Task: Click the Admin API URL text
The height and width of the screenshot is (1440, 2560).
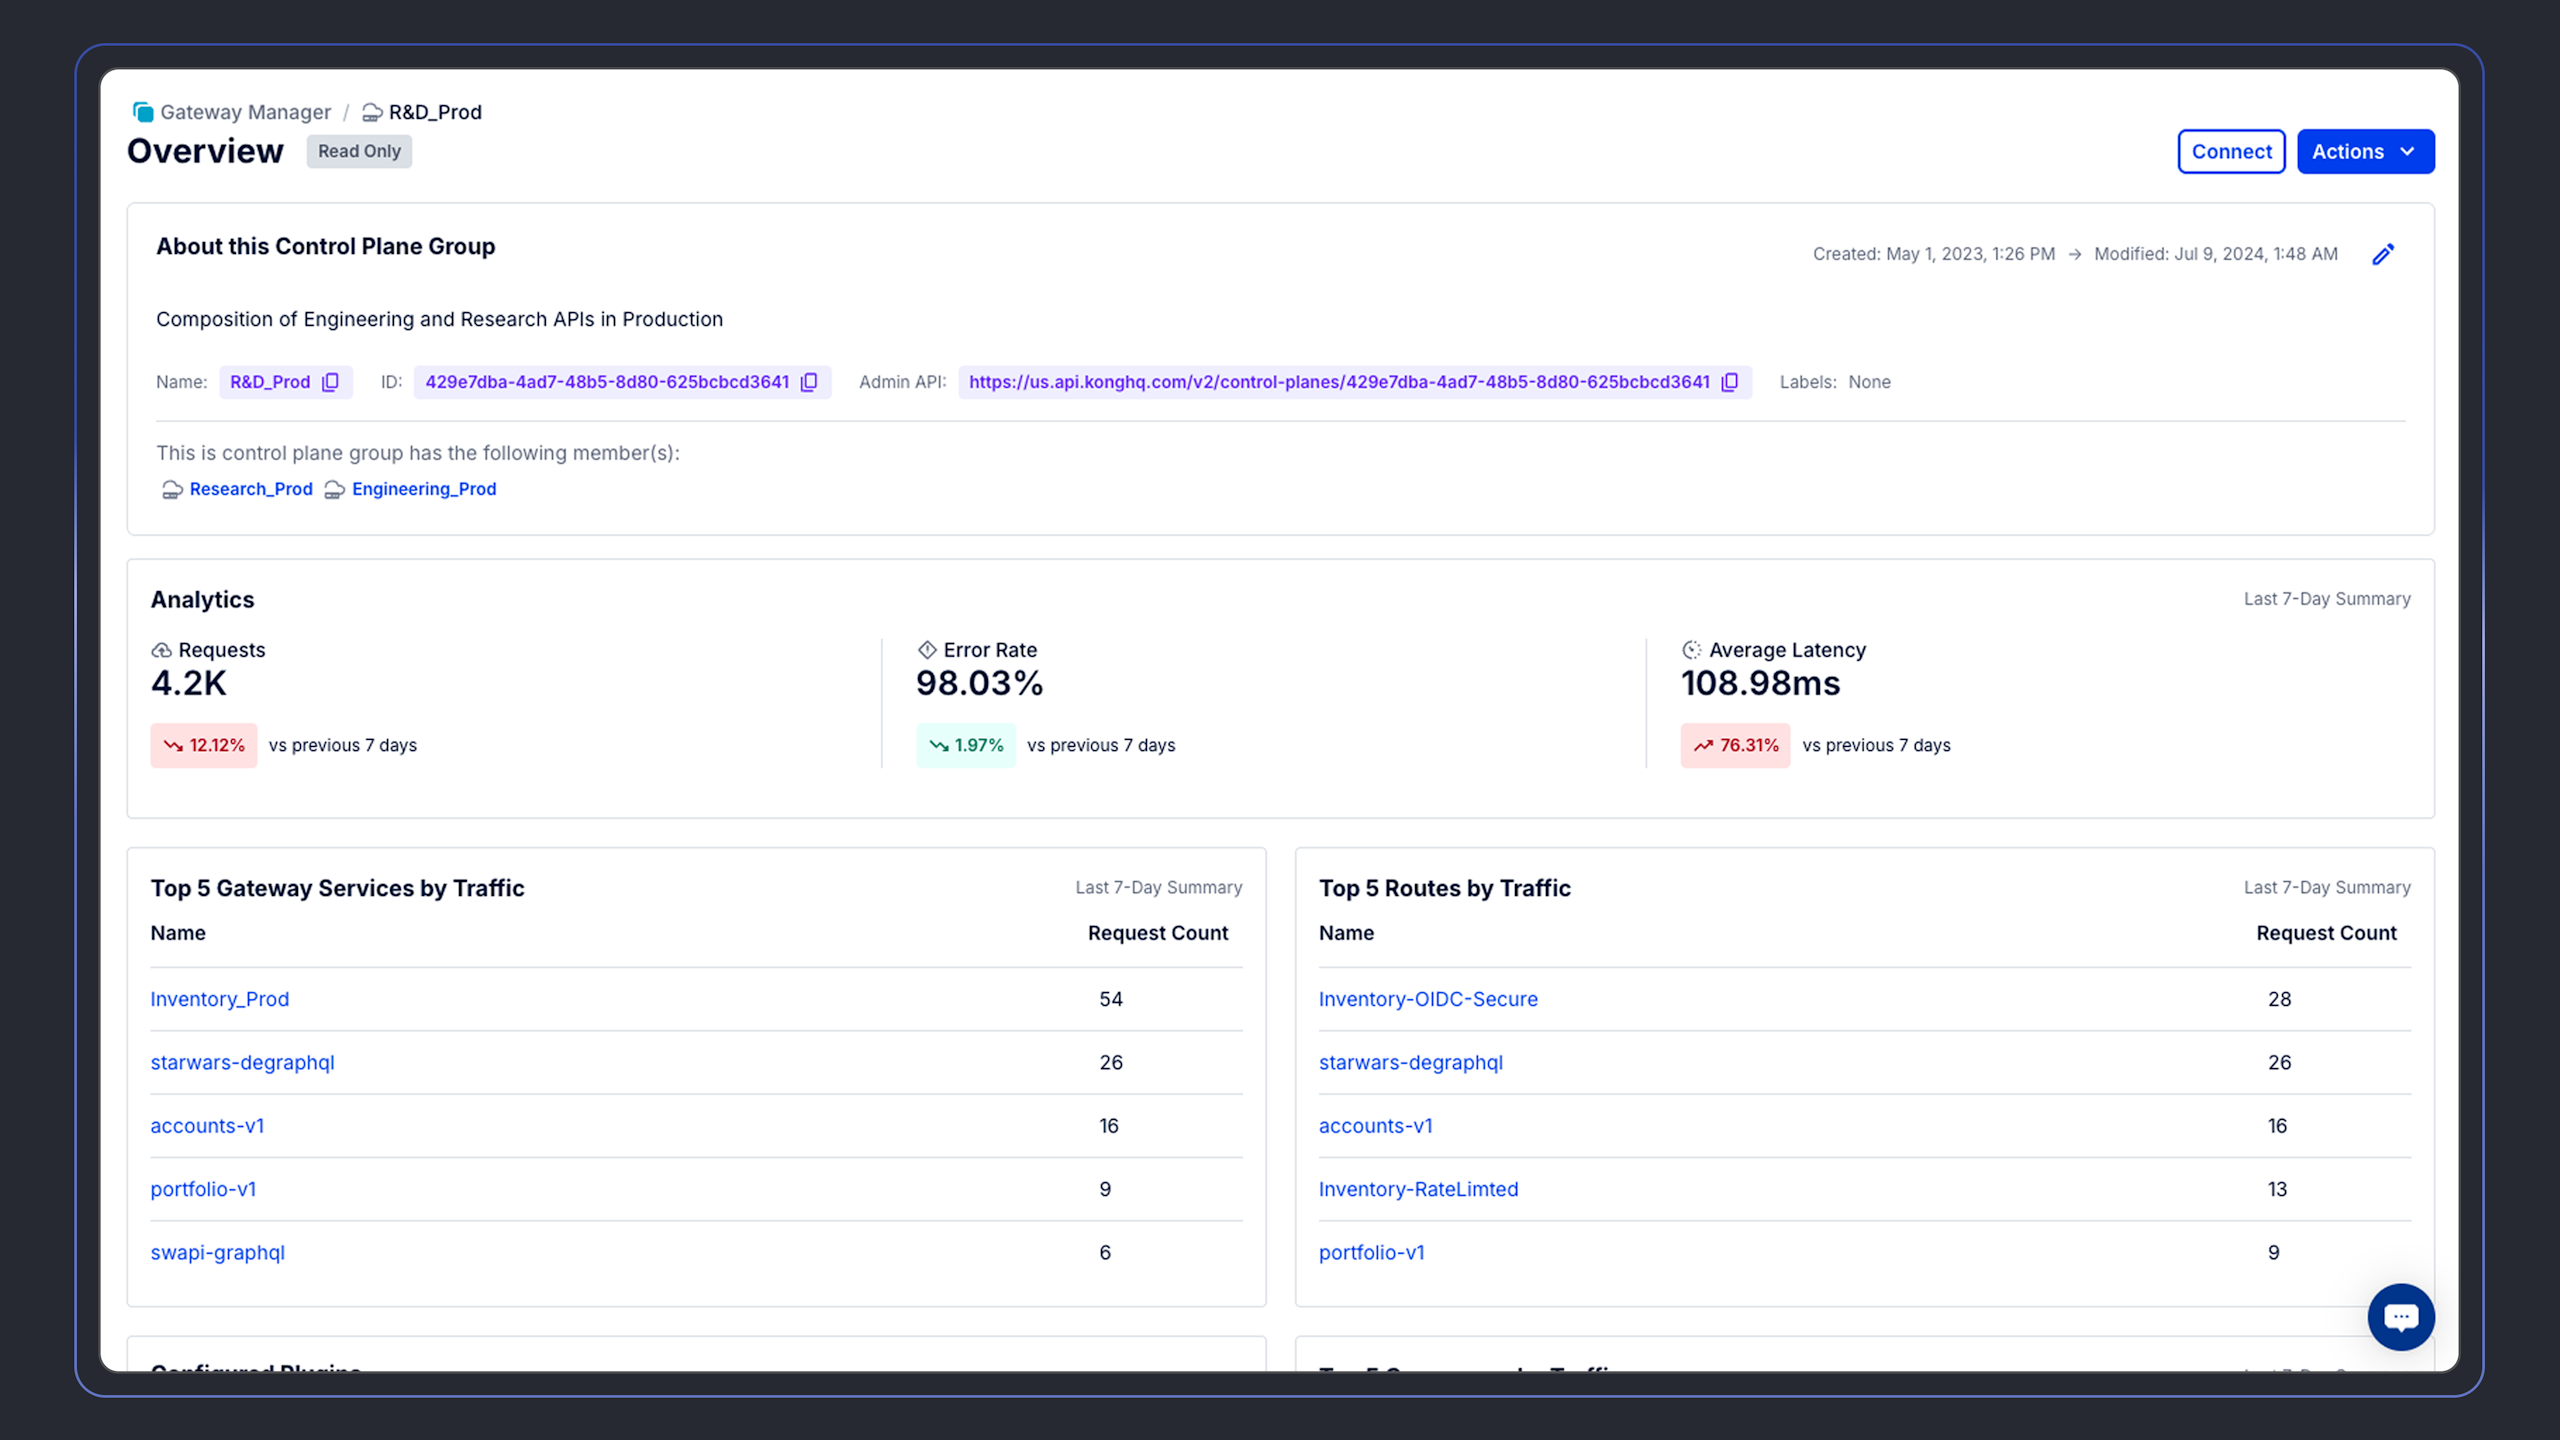Action: (x=1339, y=382)
